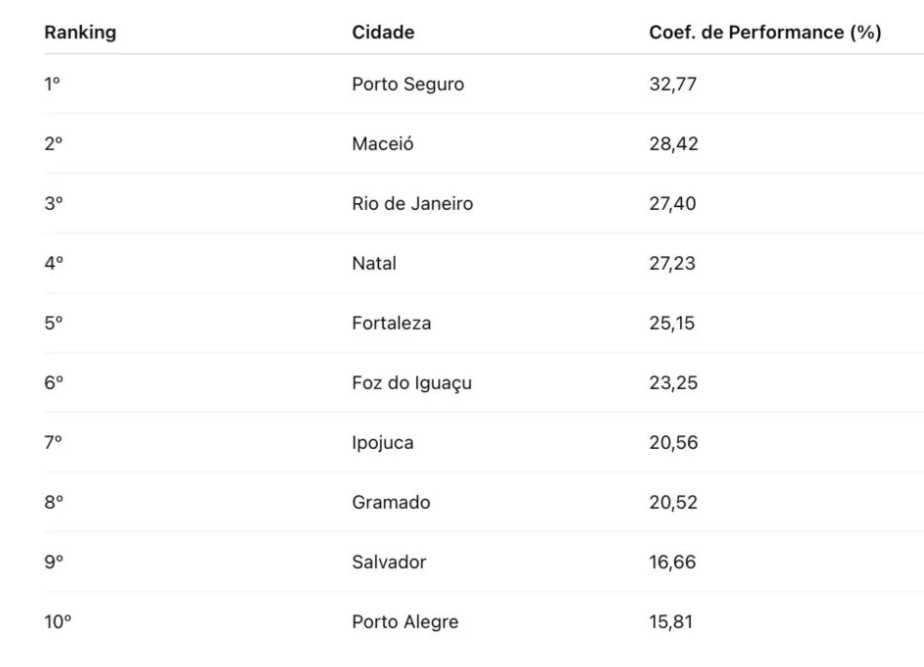Click the 27,40 performance value

click(x=672, y=204)
